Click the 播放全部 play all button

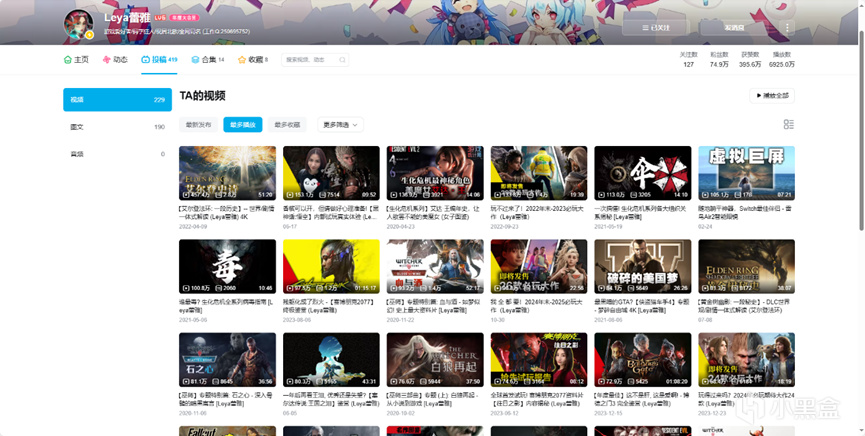coord(772,95)
